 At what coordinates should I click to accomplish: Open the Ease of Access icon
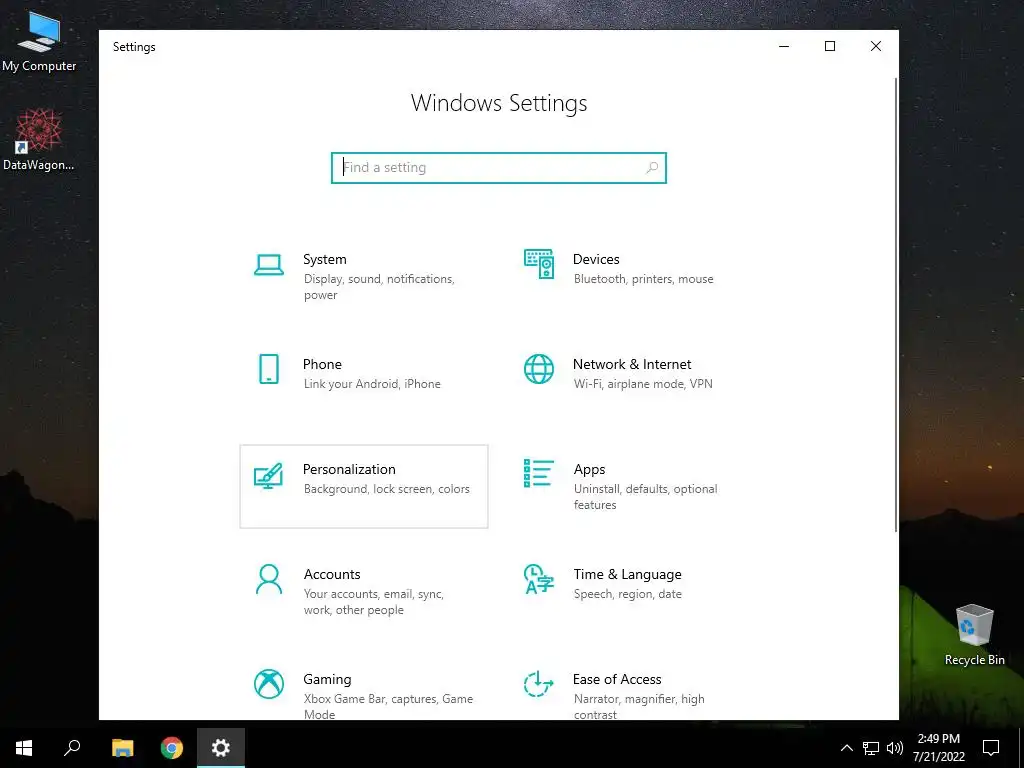click(x=539, y=684)
